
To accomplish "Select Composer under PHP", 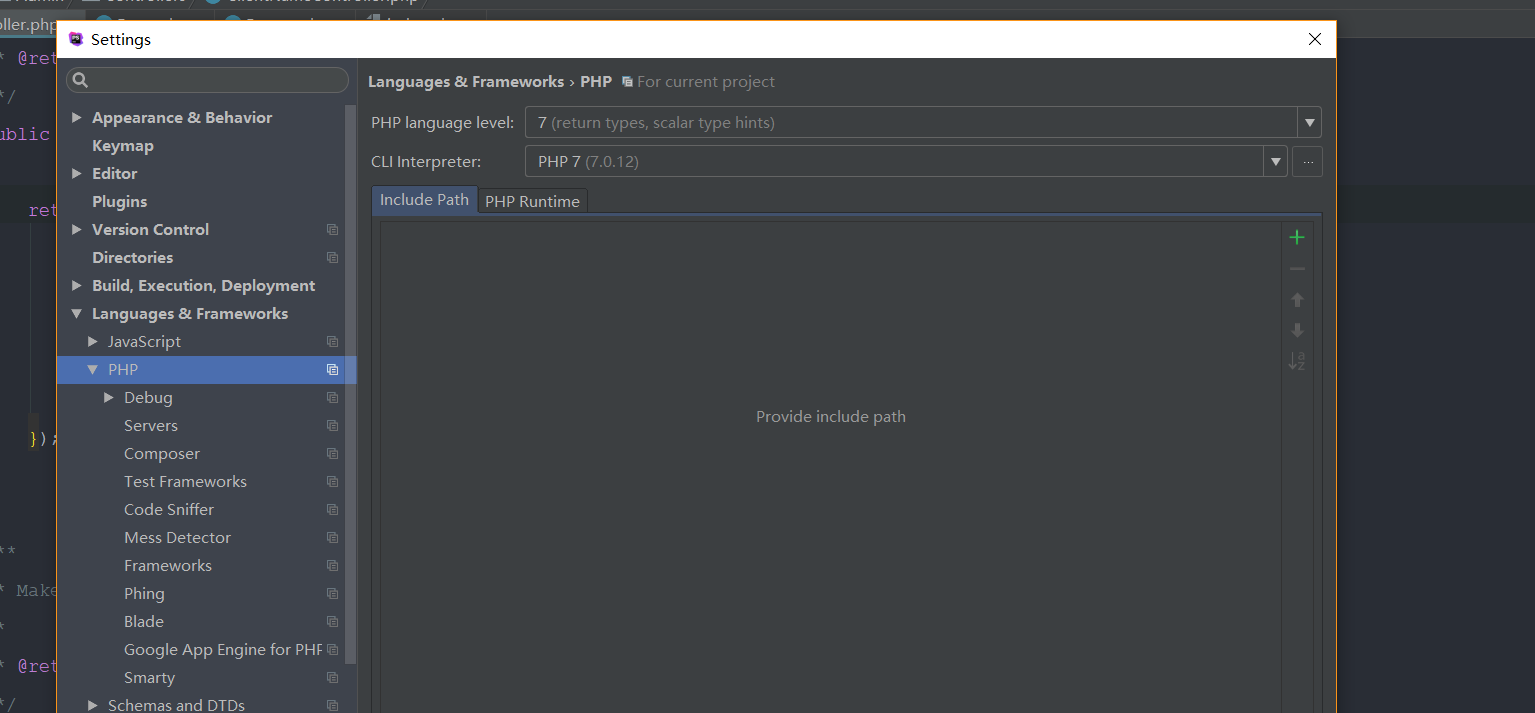I will click(162, 454).
